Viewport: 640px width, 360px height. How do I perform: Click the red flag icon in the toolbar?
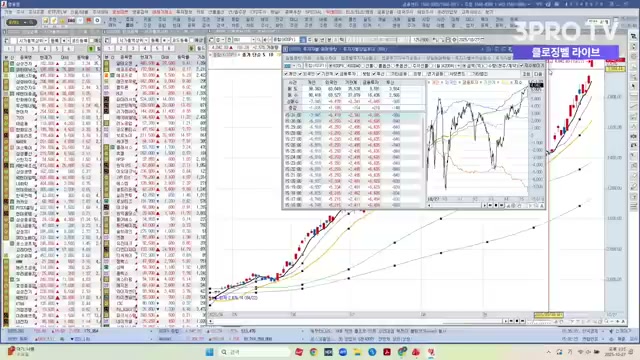point(89,20)
